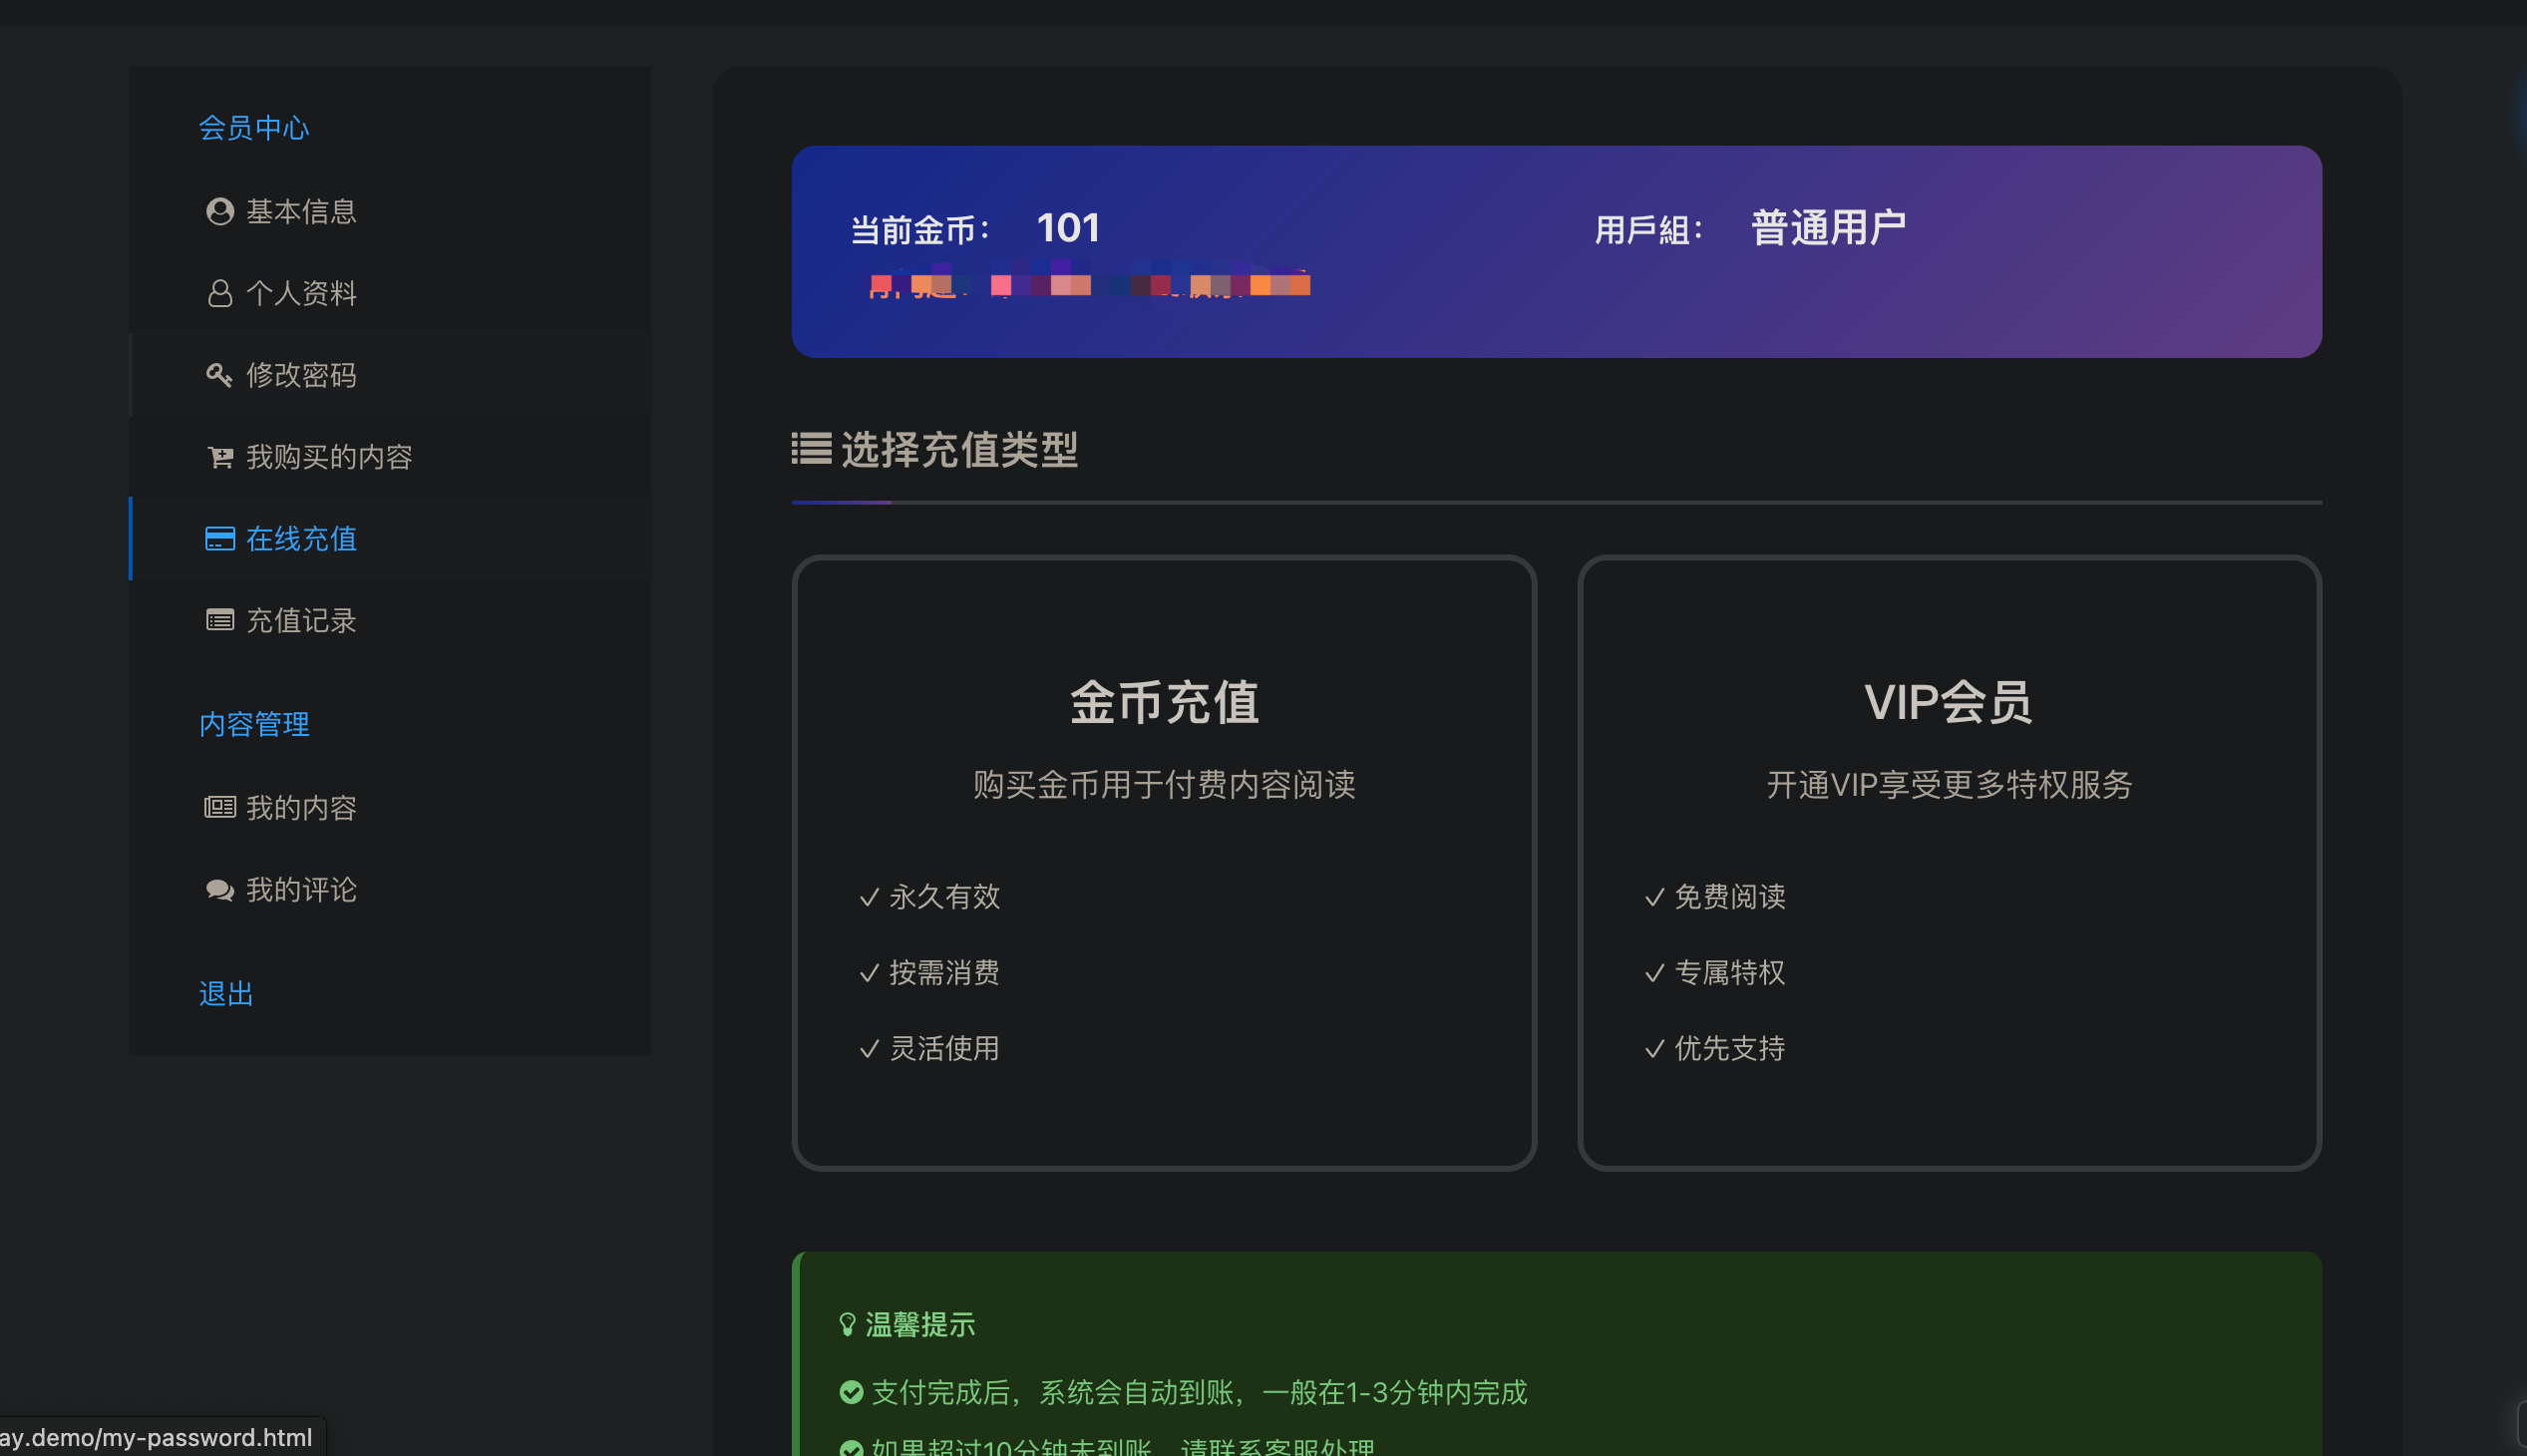Click the list icon beside 充值记录

coord(219,621)
